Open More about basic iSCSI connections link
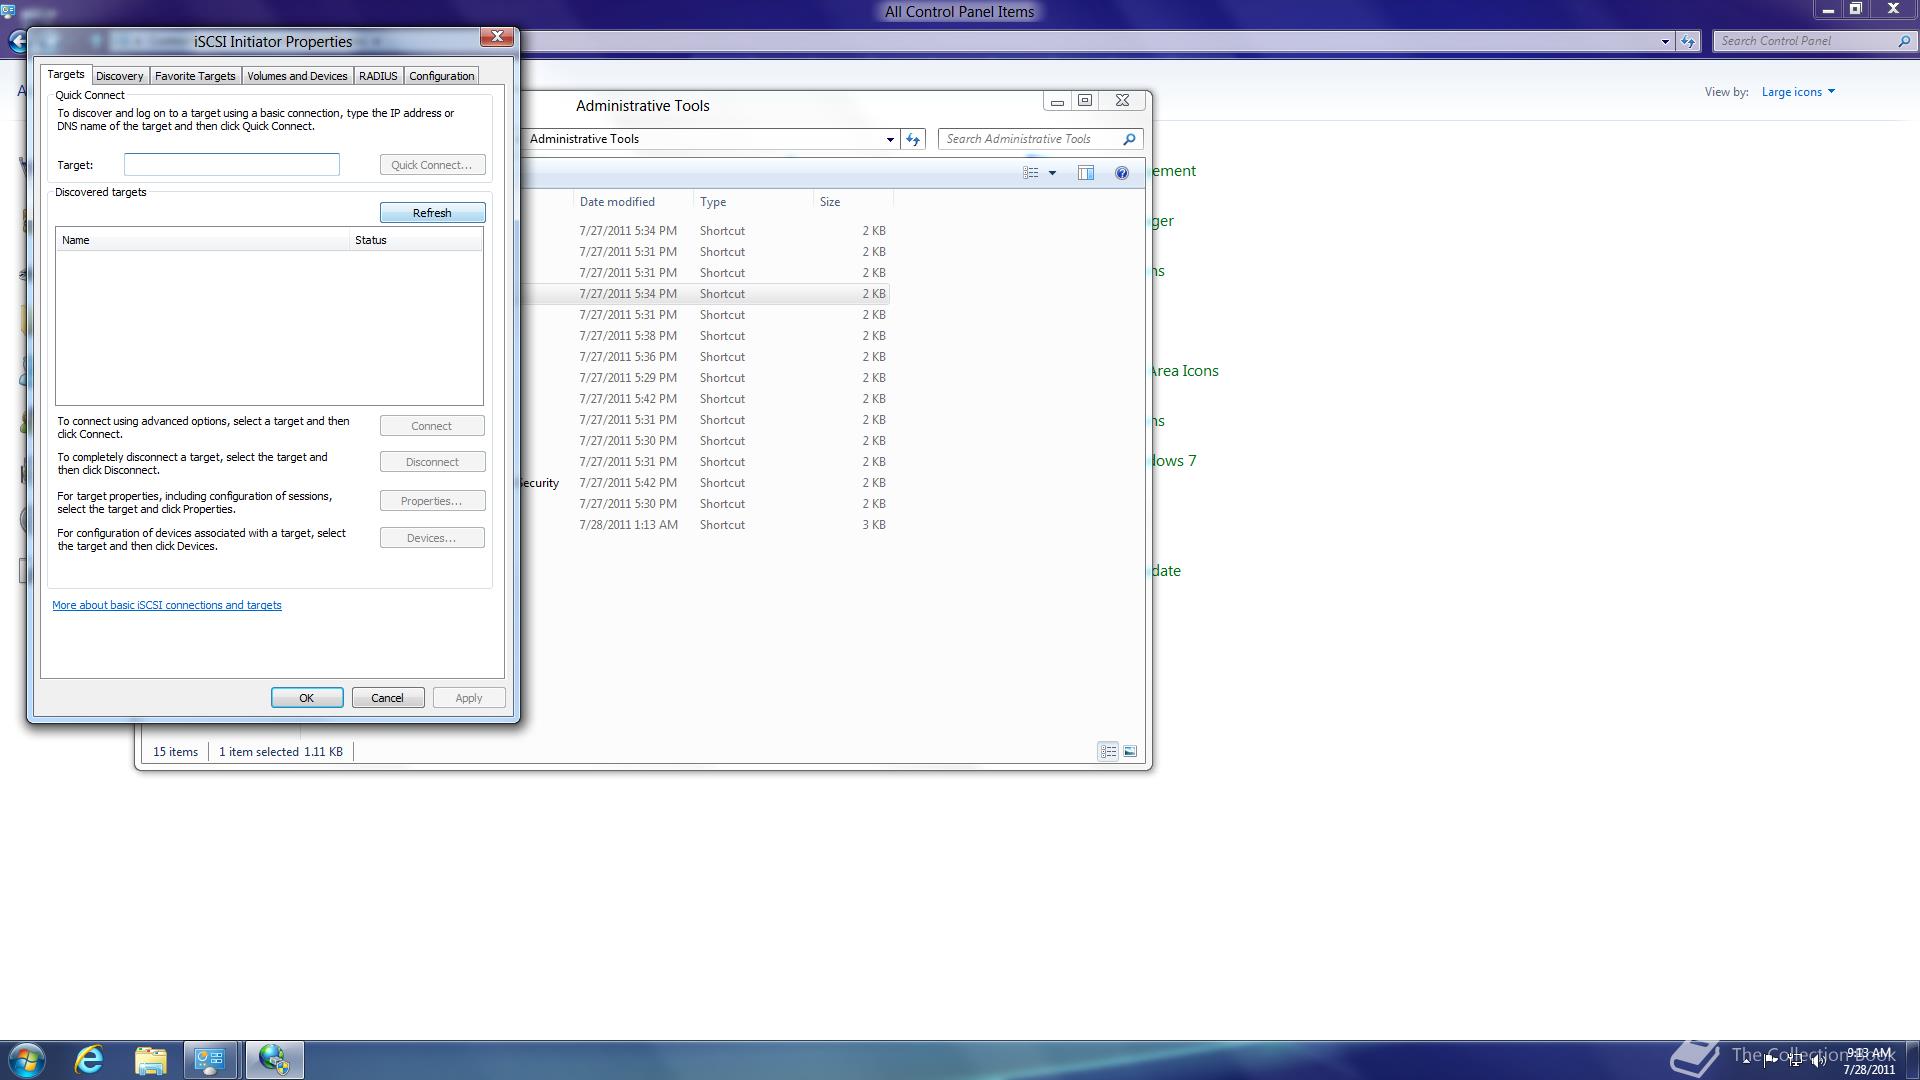Image resolution: width=1920 pixels, height=1080 pixels. click(167, 605)
